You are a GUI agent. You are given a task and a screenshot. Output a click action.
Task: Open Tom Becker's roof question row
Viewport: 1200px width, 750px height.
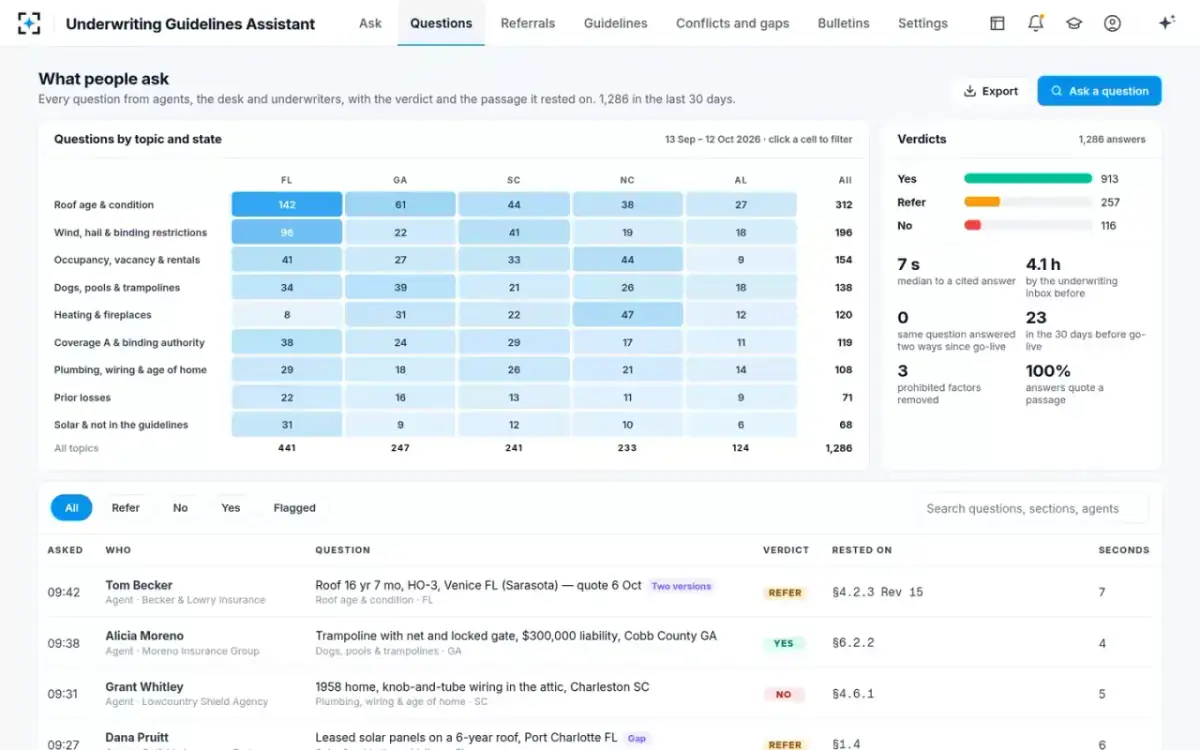600,592
